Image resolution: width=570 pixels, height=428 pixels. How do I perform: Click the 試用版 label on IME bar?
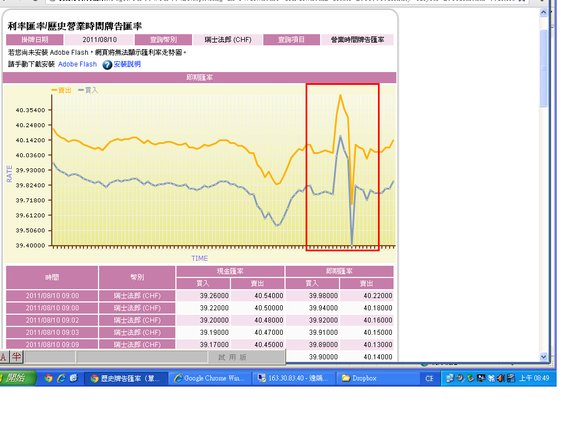[232, 357]
